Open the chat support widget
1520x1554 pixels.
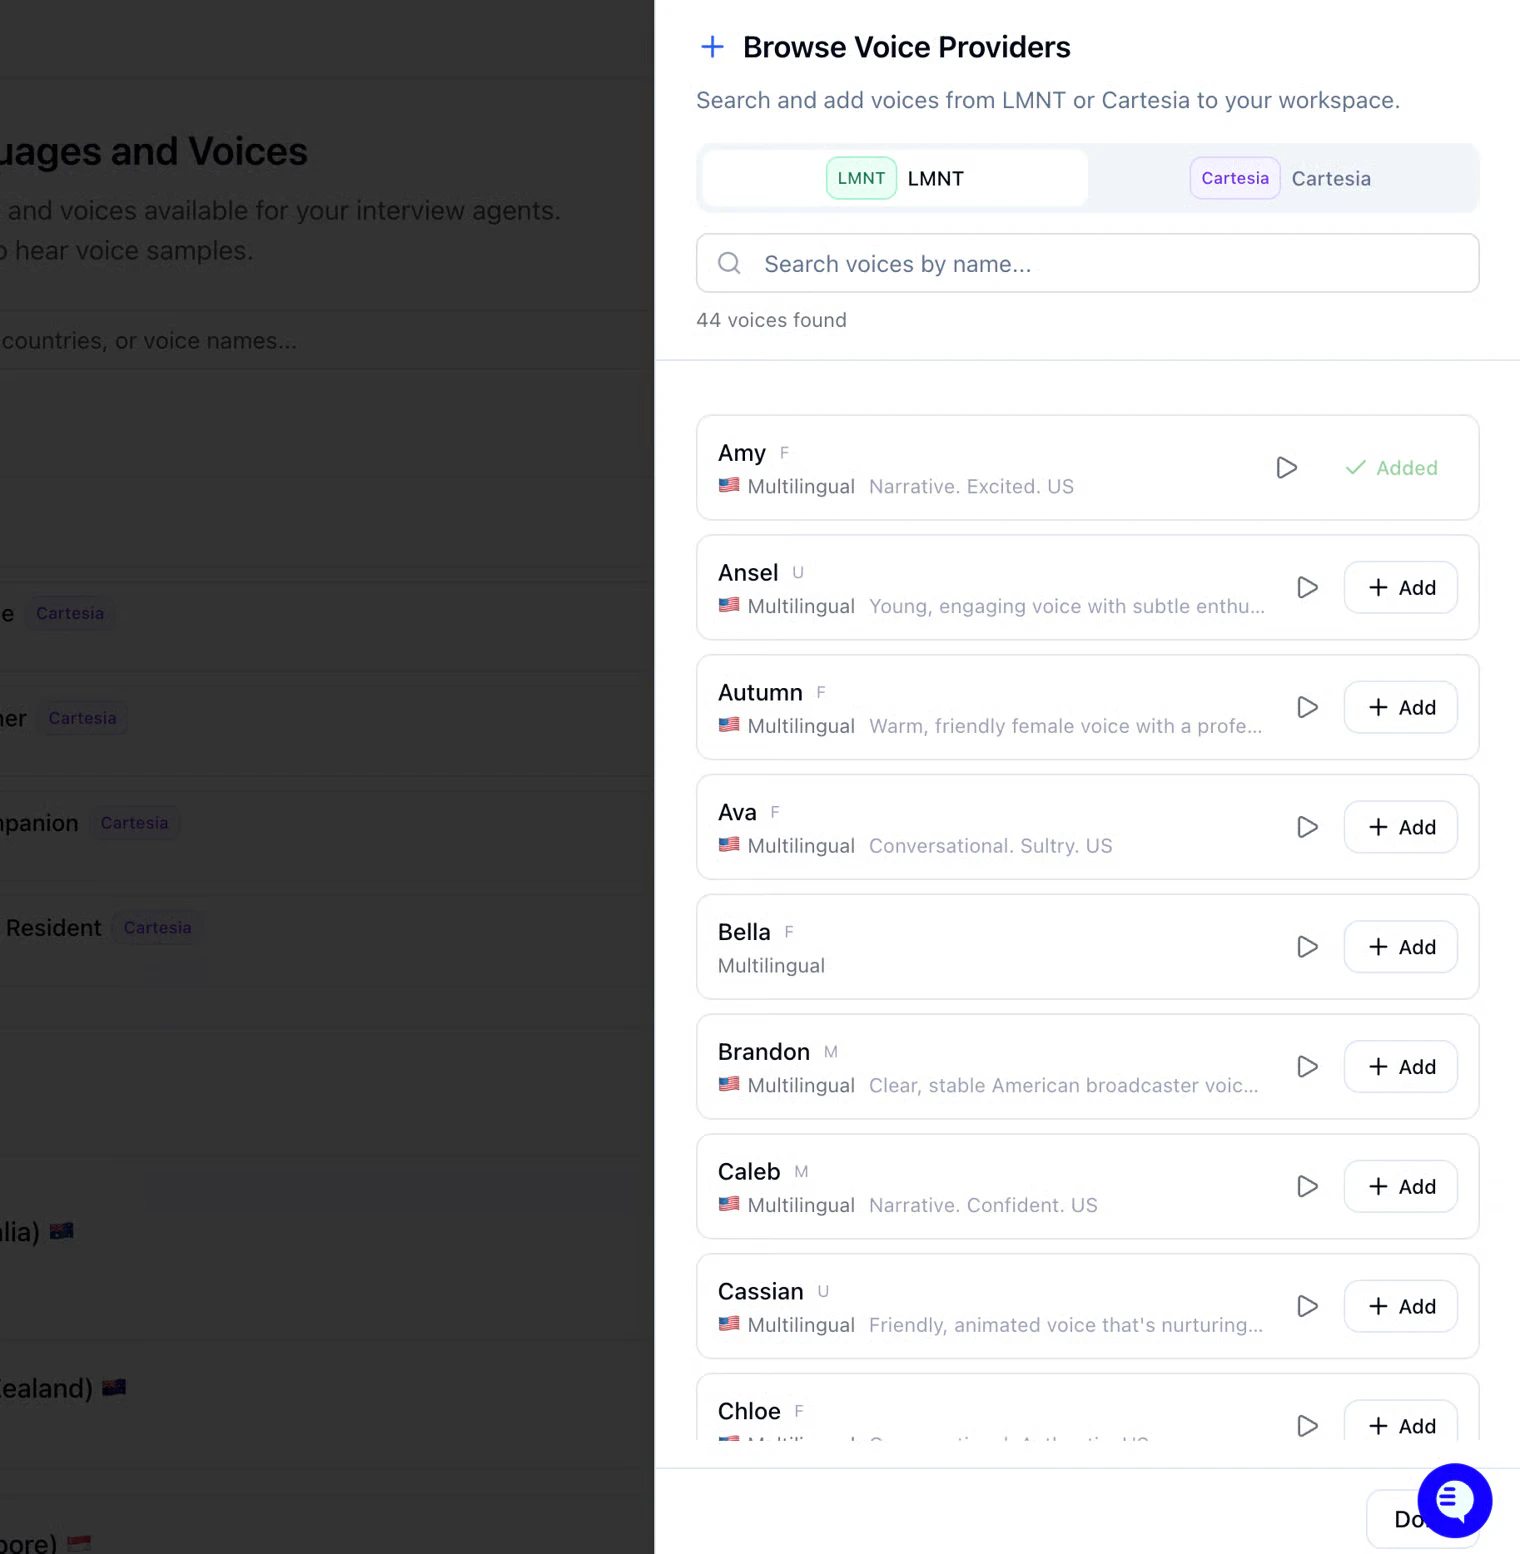coord(1454,1500)
